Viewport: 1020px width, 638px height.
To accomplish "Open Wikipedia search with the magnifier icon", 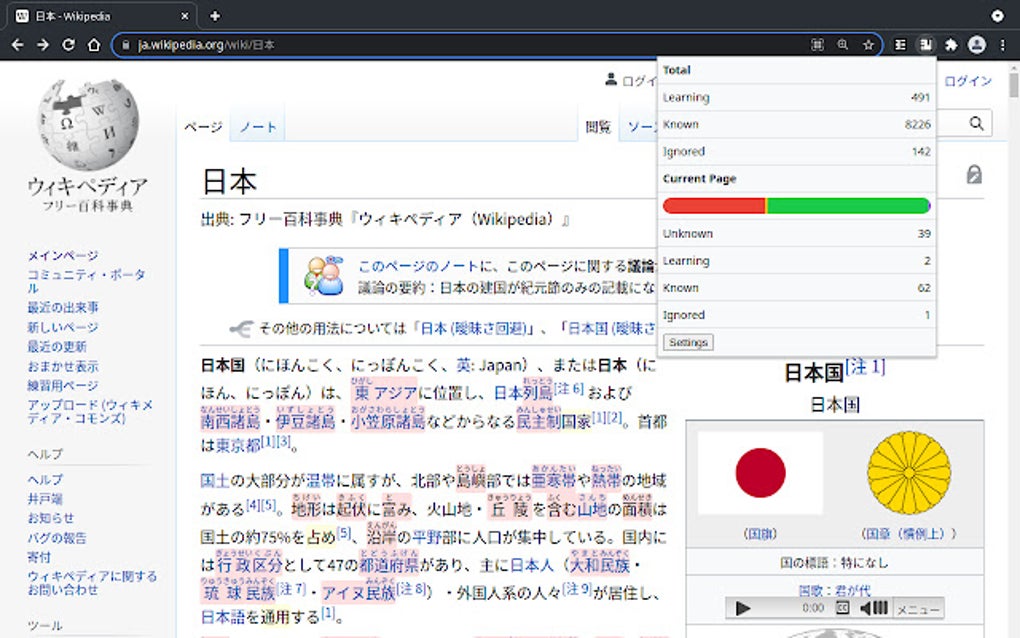I will point(975,123).
